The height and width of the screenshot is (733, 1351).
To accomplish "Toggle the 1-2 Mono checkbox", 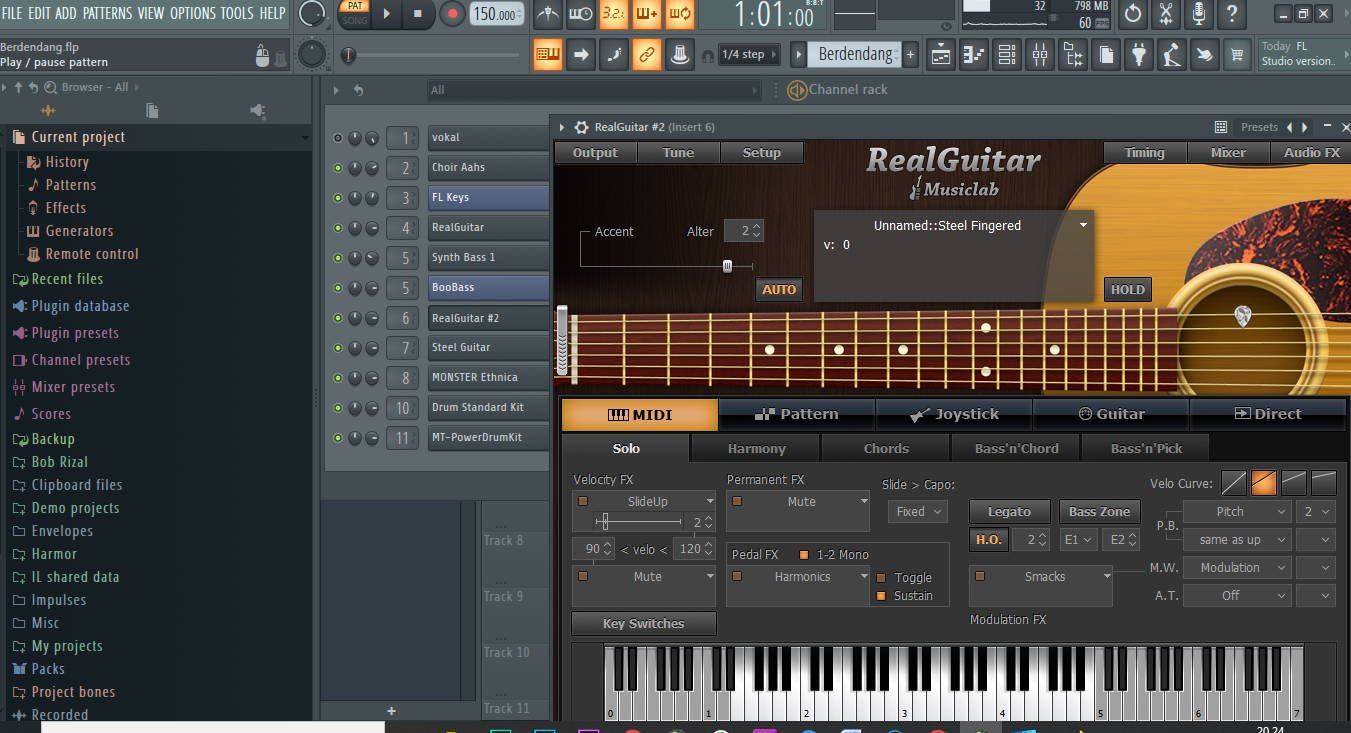I will tap(804, 554).
